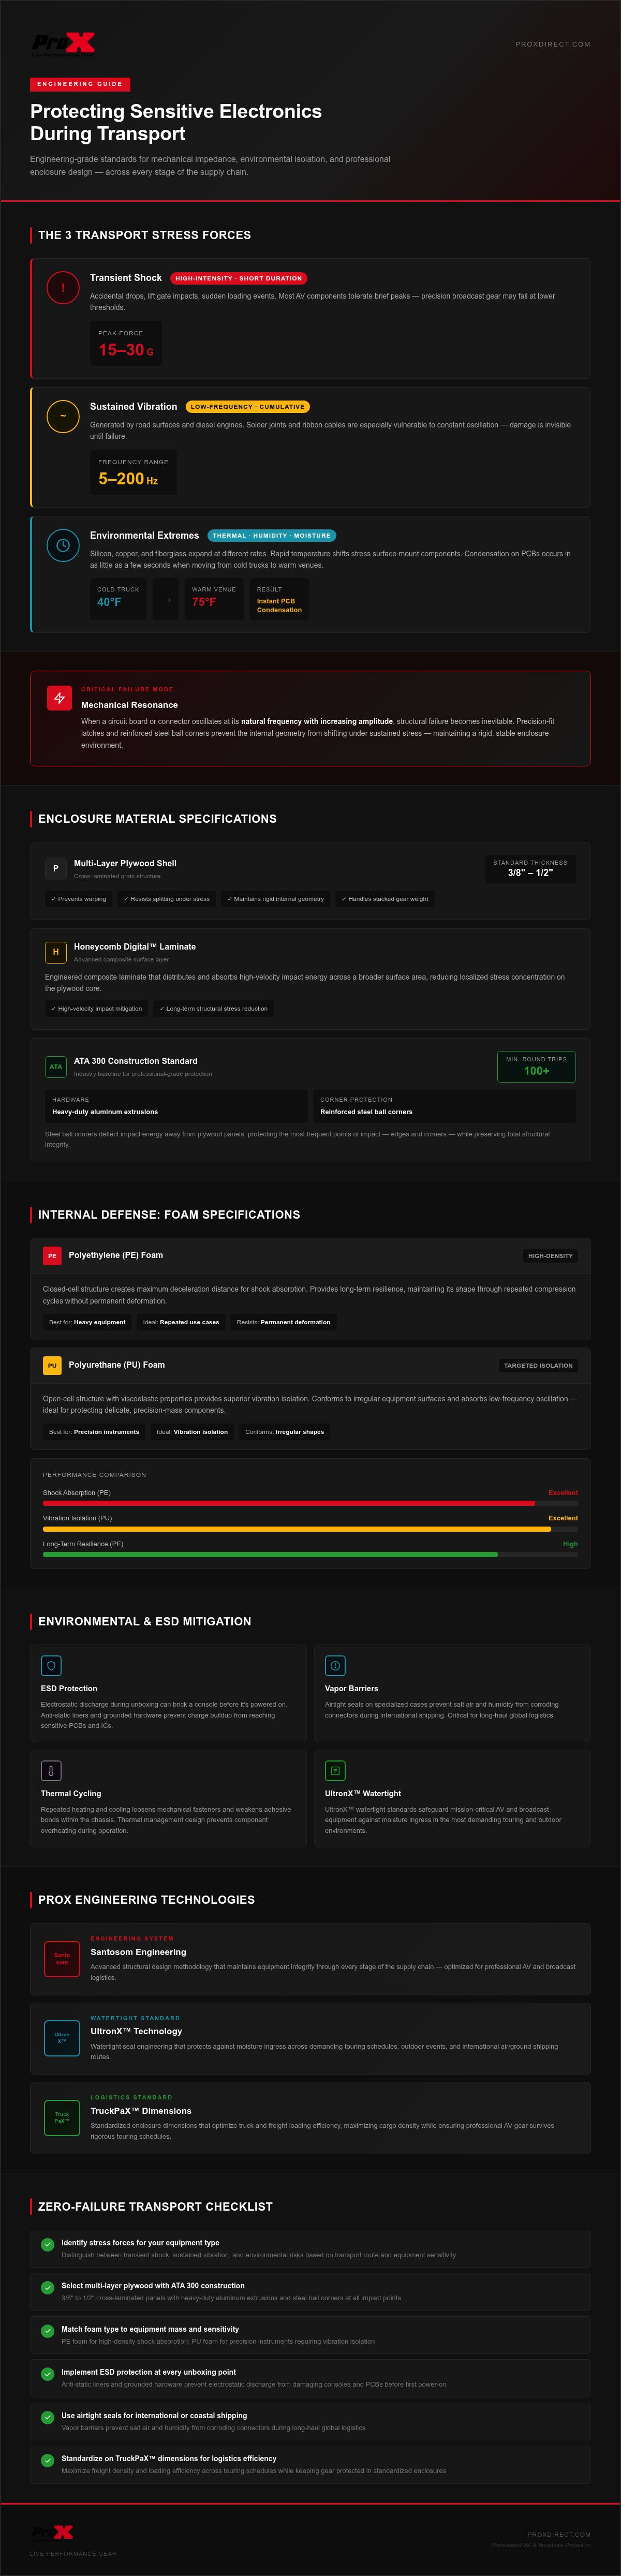The image size is (621, 2576).
Task: Click the Targeted Isolation label on PU Foam
Action: click(538, 1365)
